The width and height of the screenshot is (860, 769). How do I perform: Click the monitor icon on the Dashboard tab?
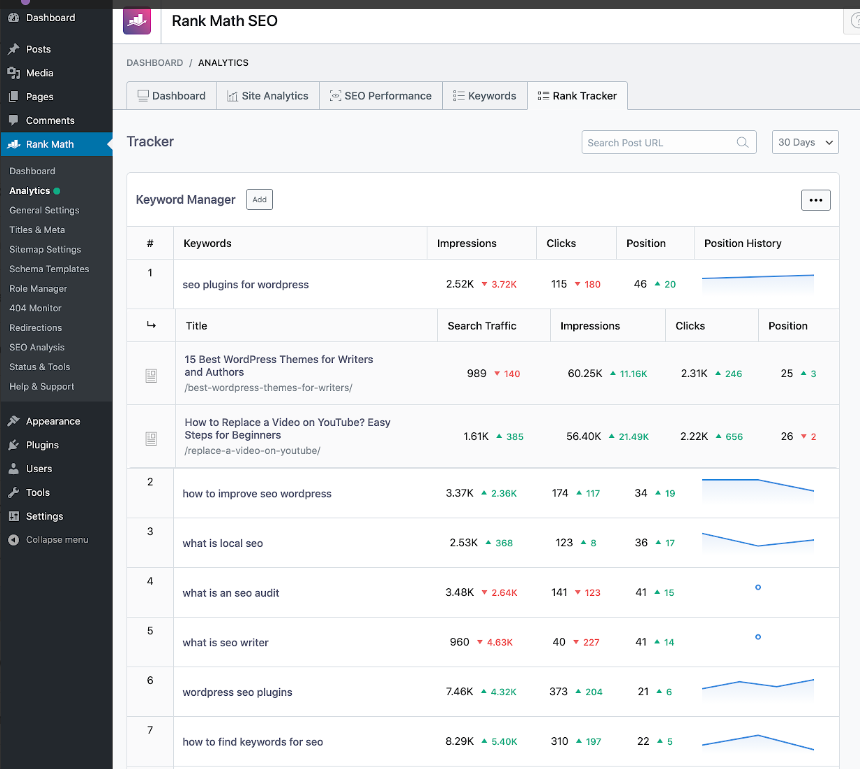pos(143,96)
